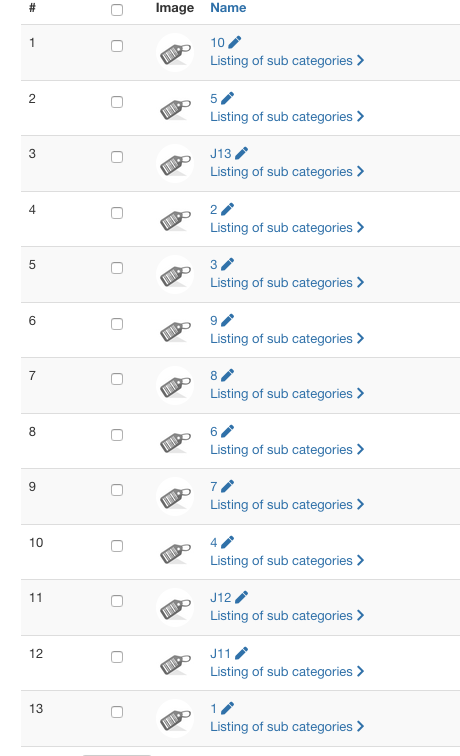This screenshot has height=756, width=460.
Task: Click the tag image thumbnail in row 13
Action: pos(175,718)
